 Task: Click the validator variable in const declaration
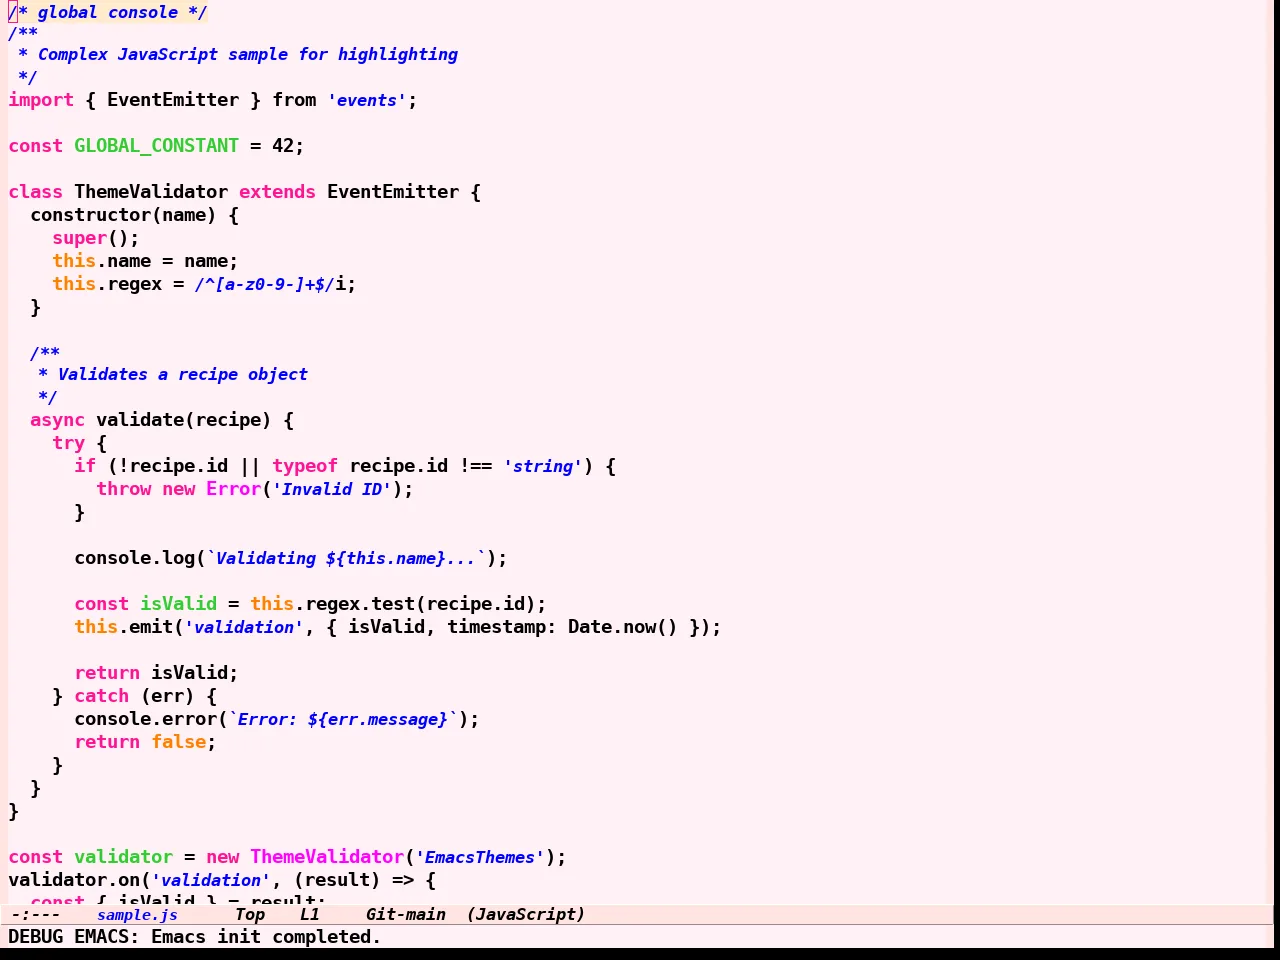[x=123, y=857]
